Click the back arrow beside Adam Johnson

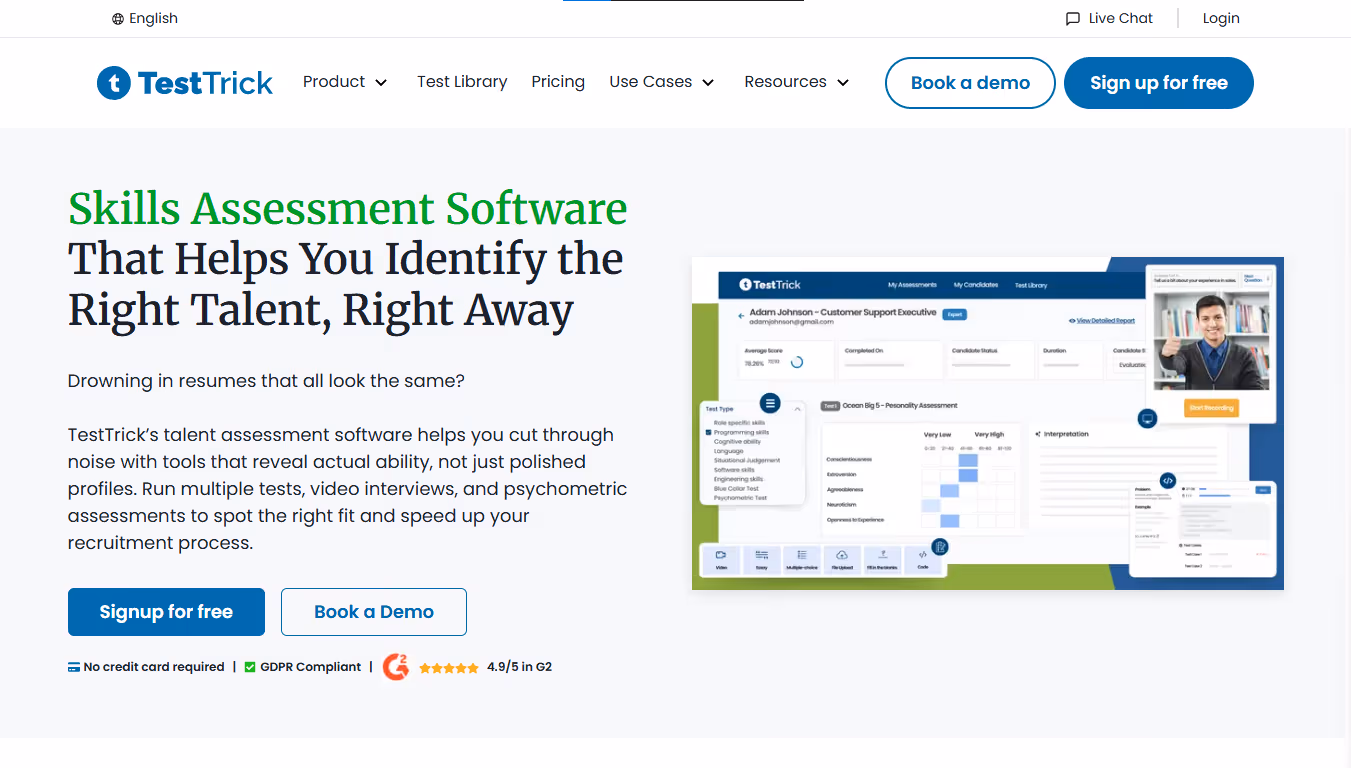pyautogui.click(x=740, y=316)
